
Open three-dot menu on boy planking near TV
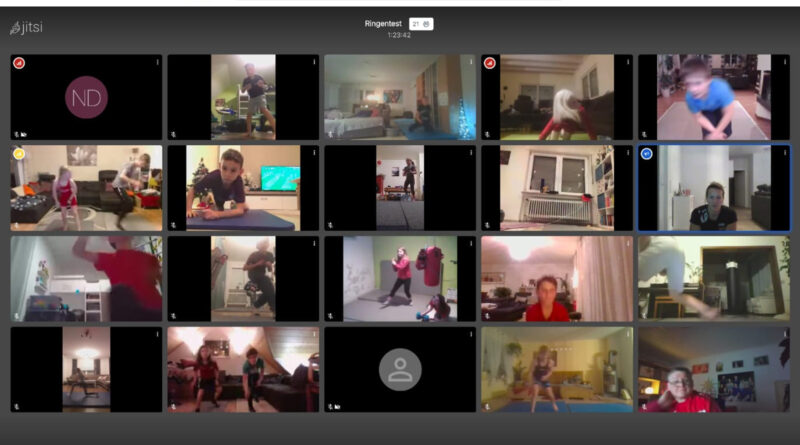(x=314, y=153)
